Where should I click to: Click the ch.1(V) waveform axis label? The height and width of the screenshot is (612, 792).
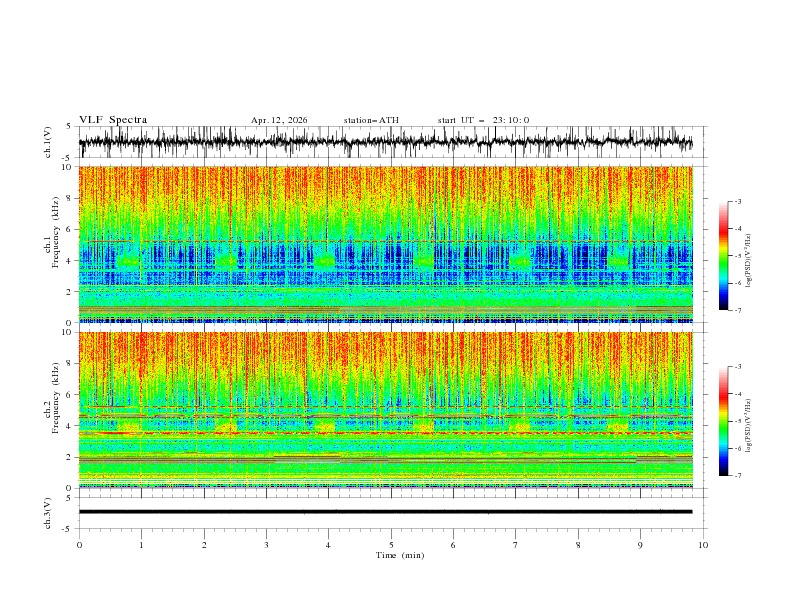coord(48,142)
